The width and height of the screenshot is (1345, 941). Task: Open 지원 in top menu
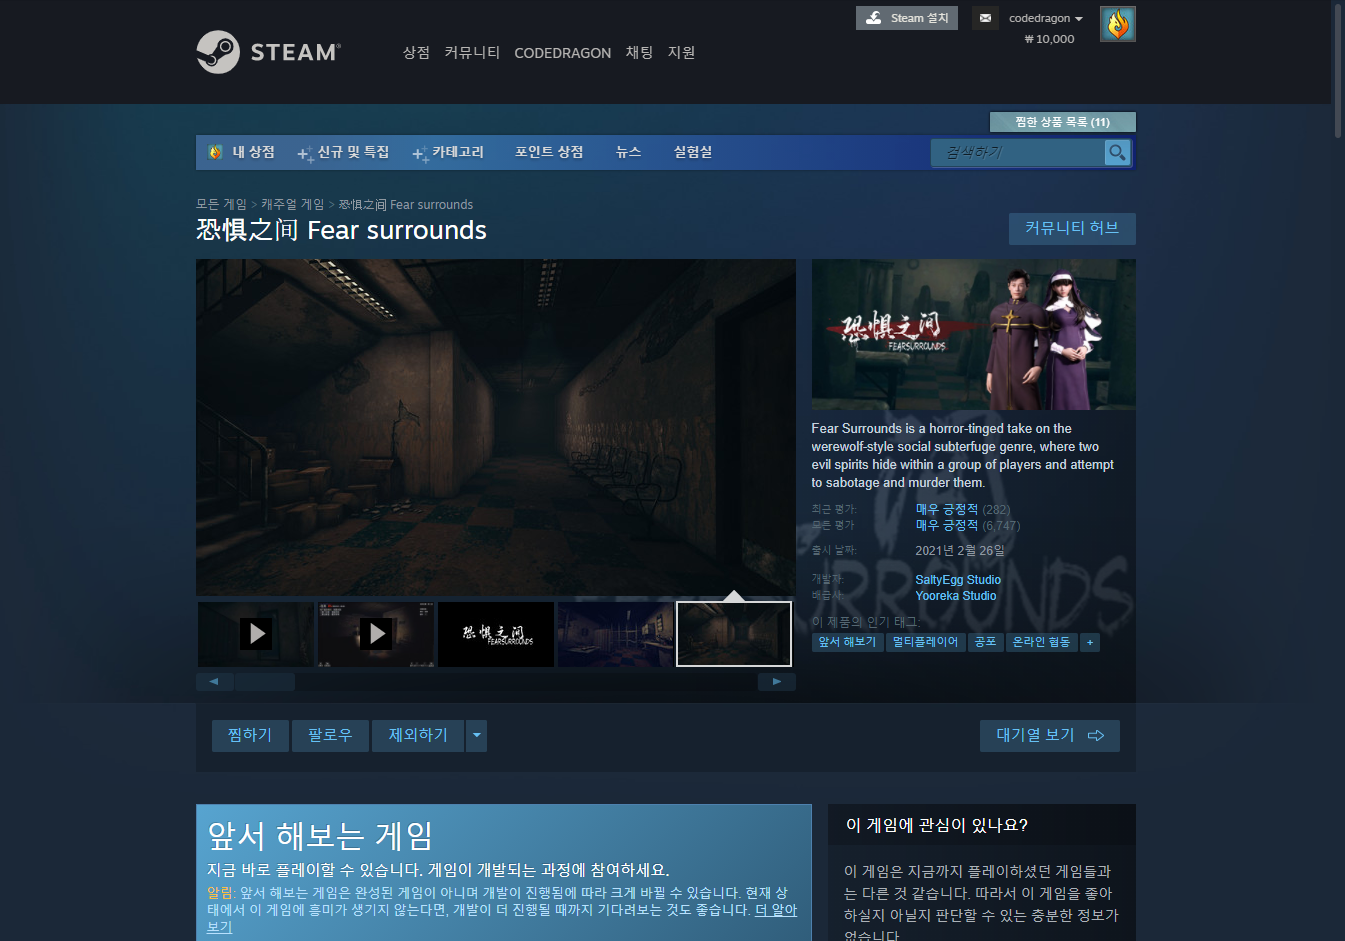[x=681, y=53]
